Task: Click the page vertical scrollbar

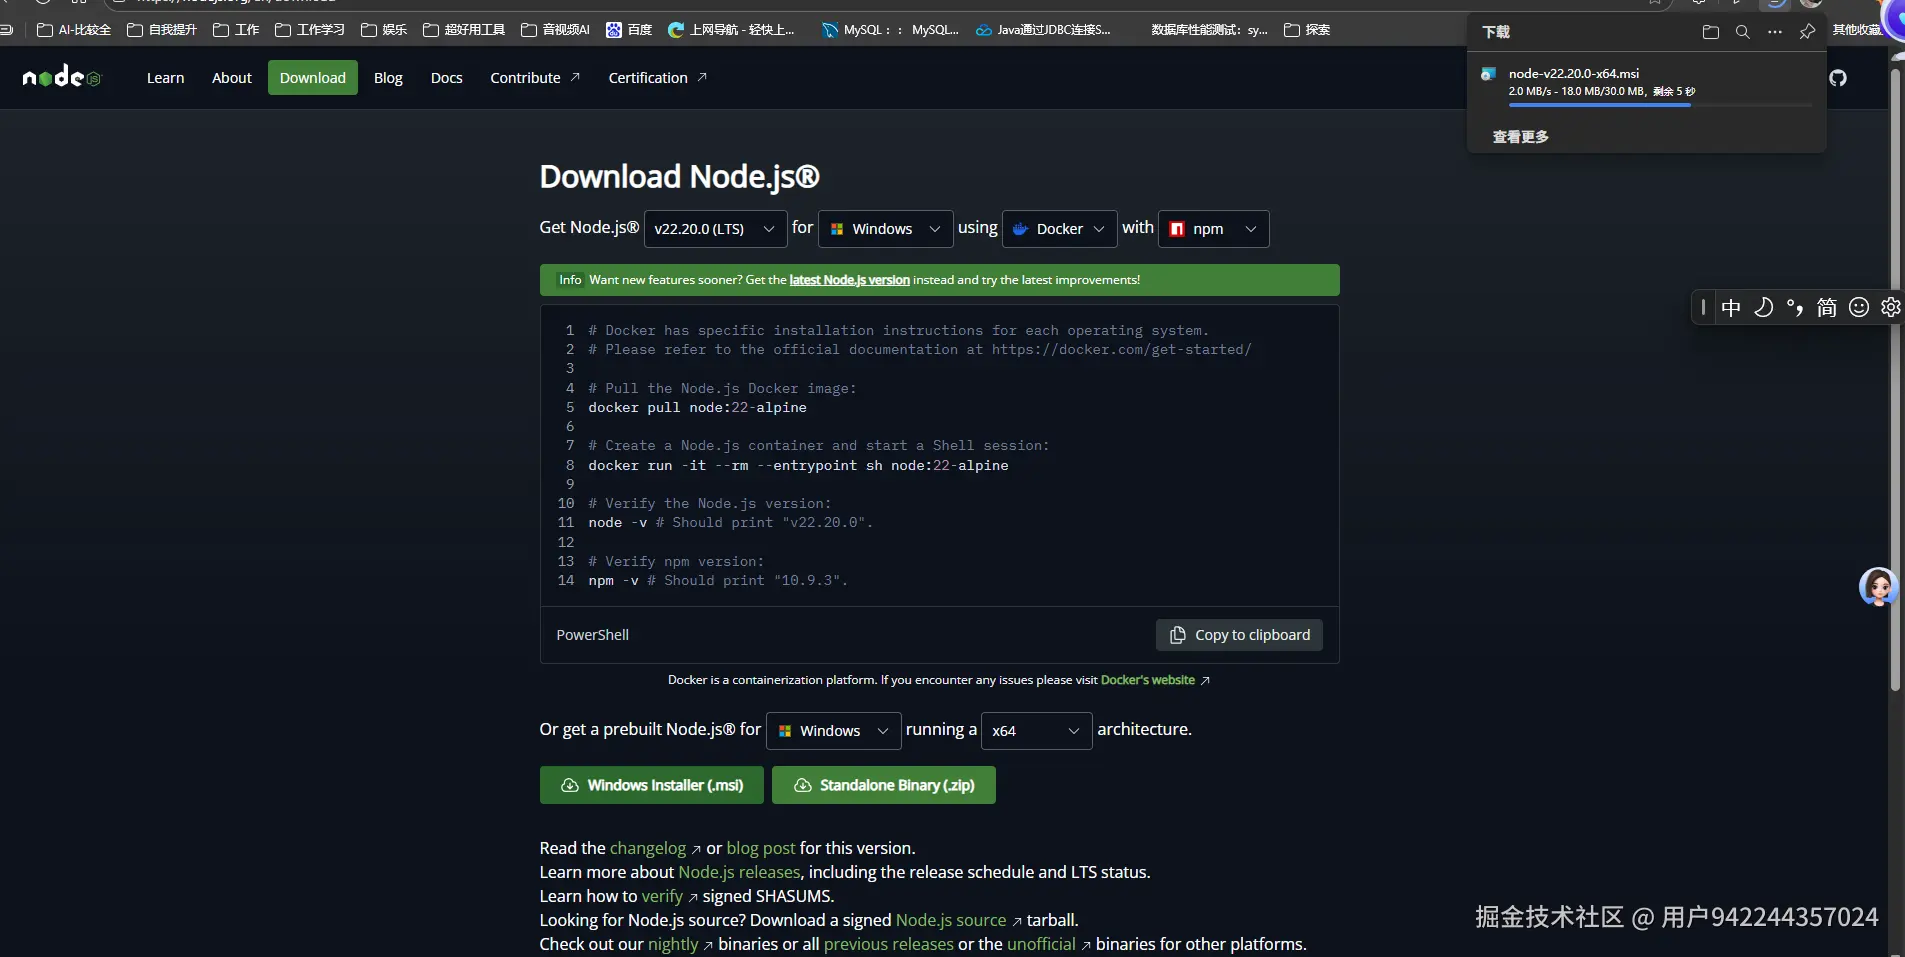Action: [x=1895, y=380]
